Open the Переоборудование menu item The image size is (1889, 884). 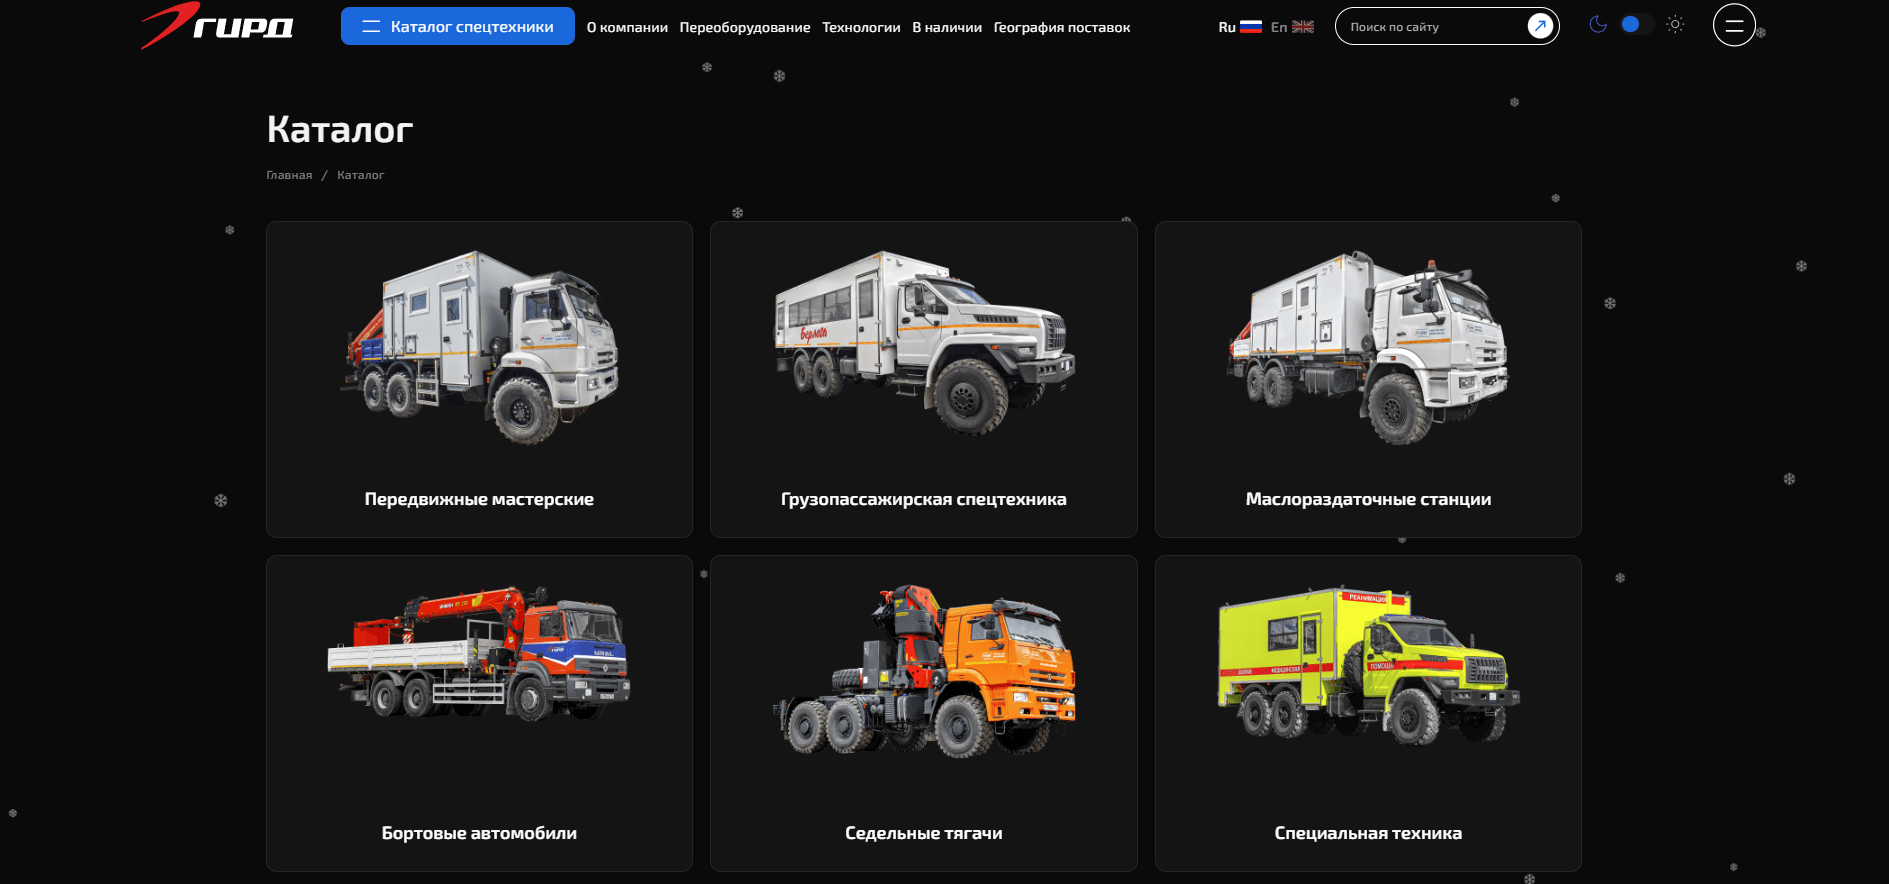[x=744, y=28]
